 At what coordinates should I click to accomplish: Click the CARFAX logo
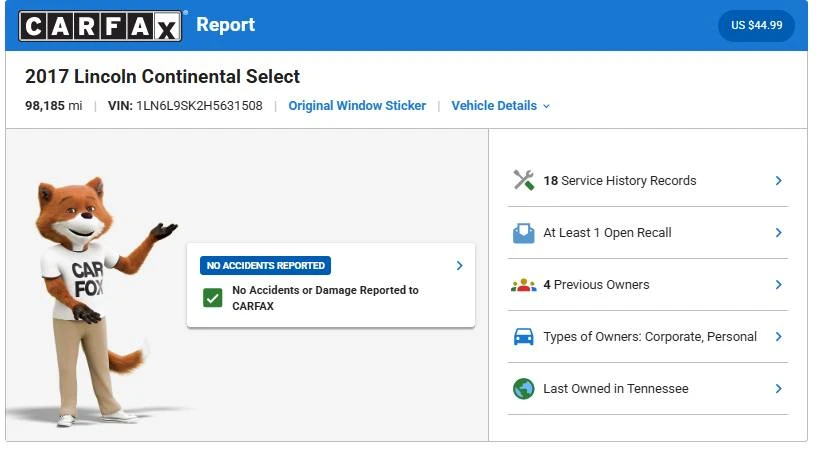(x=100, y=26)
